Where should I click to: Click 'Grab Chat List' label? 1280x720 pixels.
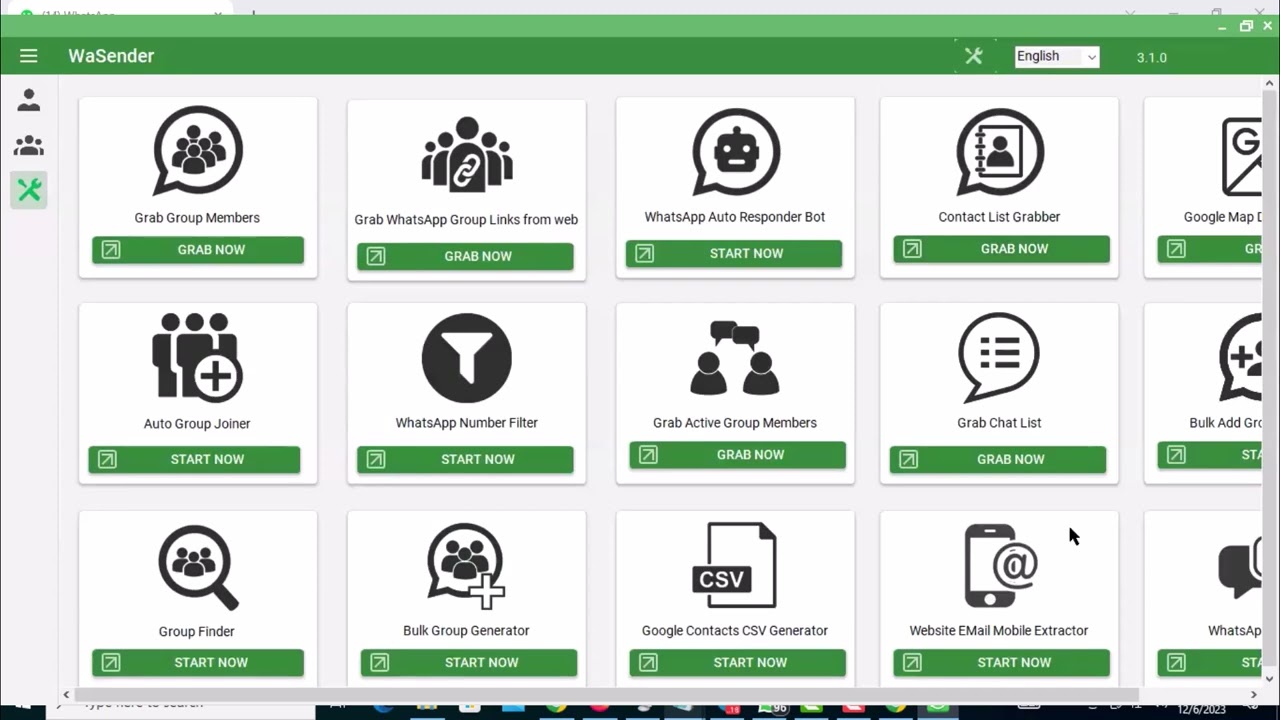tap(999, 423)
